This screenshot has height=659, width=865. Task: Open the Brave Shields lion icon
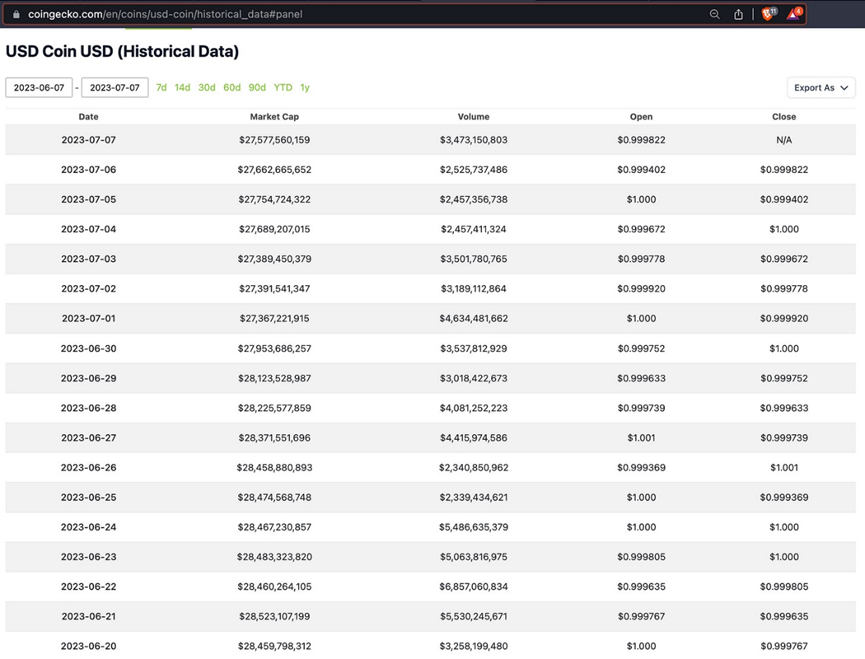[x=767, y=14]
